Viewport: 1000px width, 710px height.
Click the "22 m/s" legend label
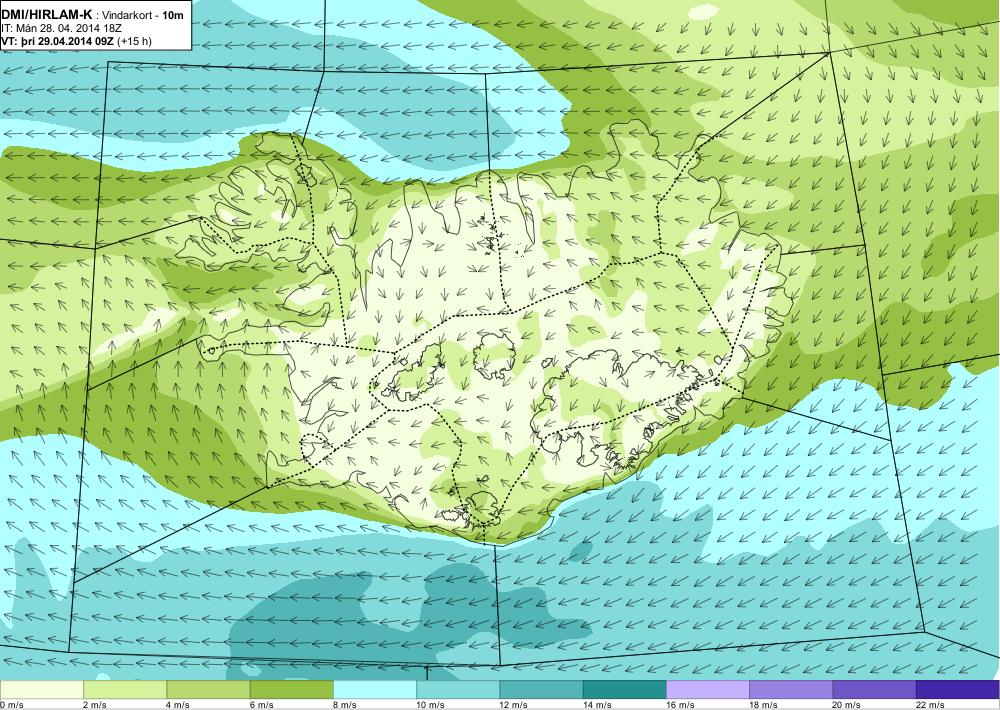click(x=930, y=705)
